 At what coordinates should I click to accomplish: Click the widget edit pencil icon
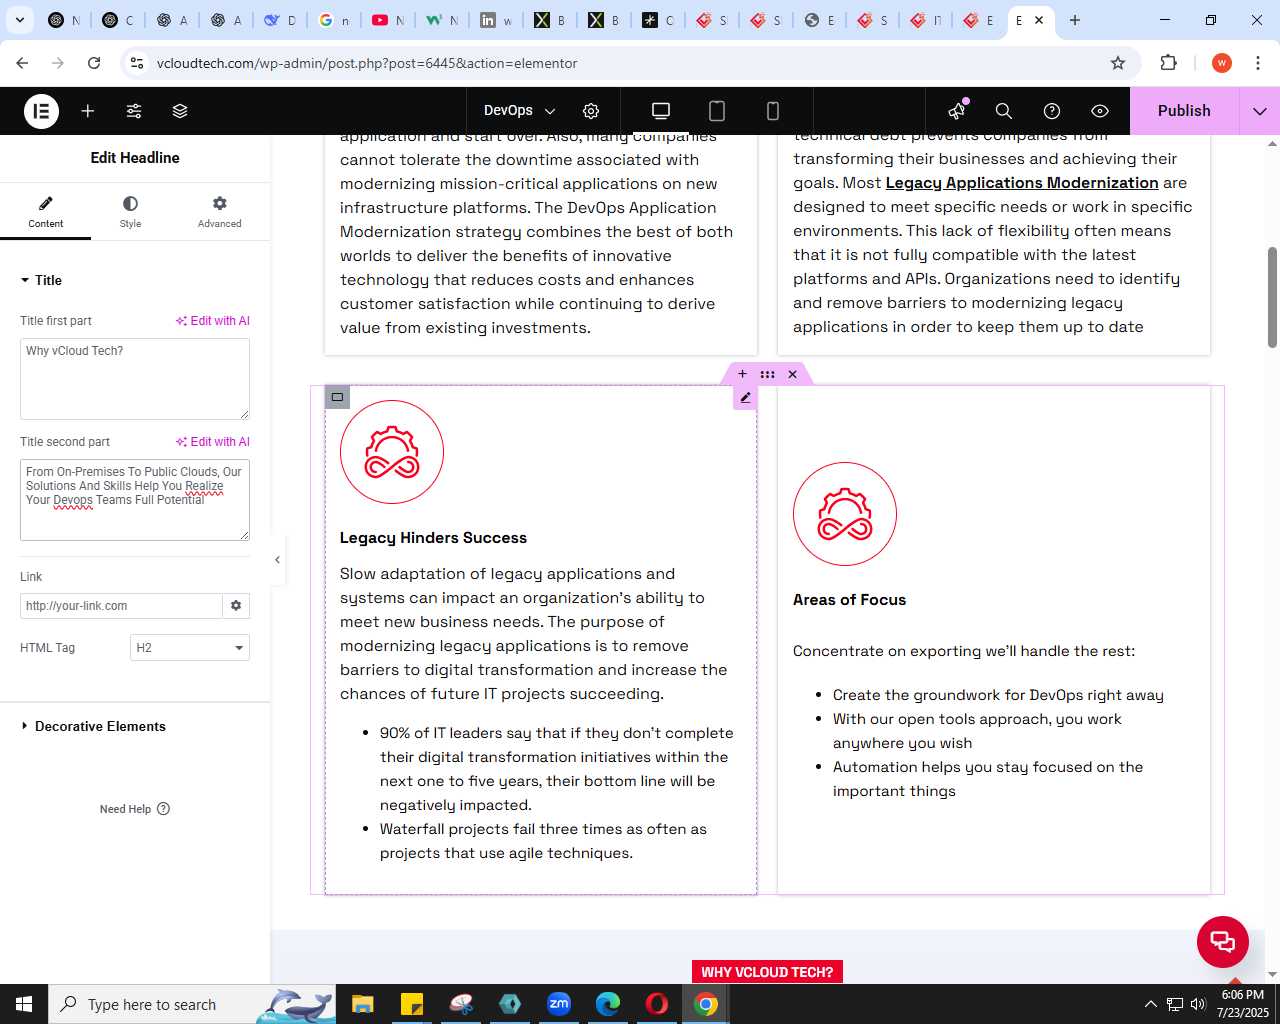click(x=745, y=398)
